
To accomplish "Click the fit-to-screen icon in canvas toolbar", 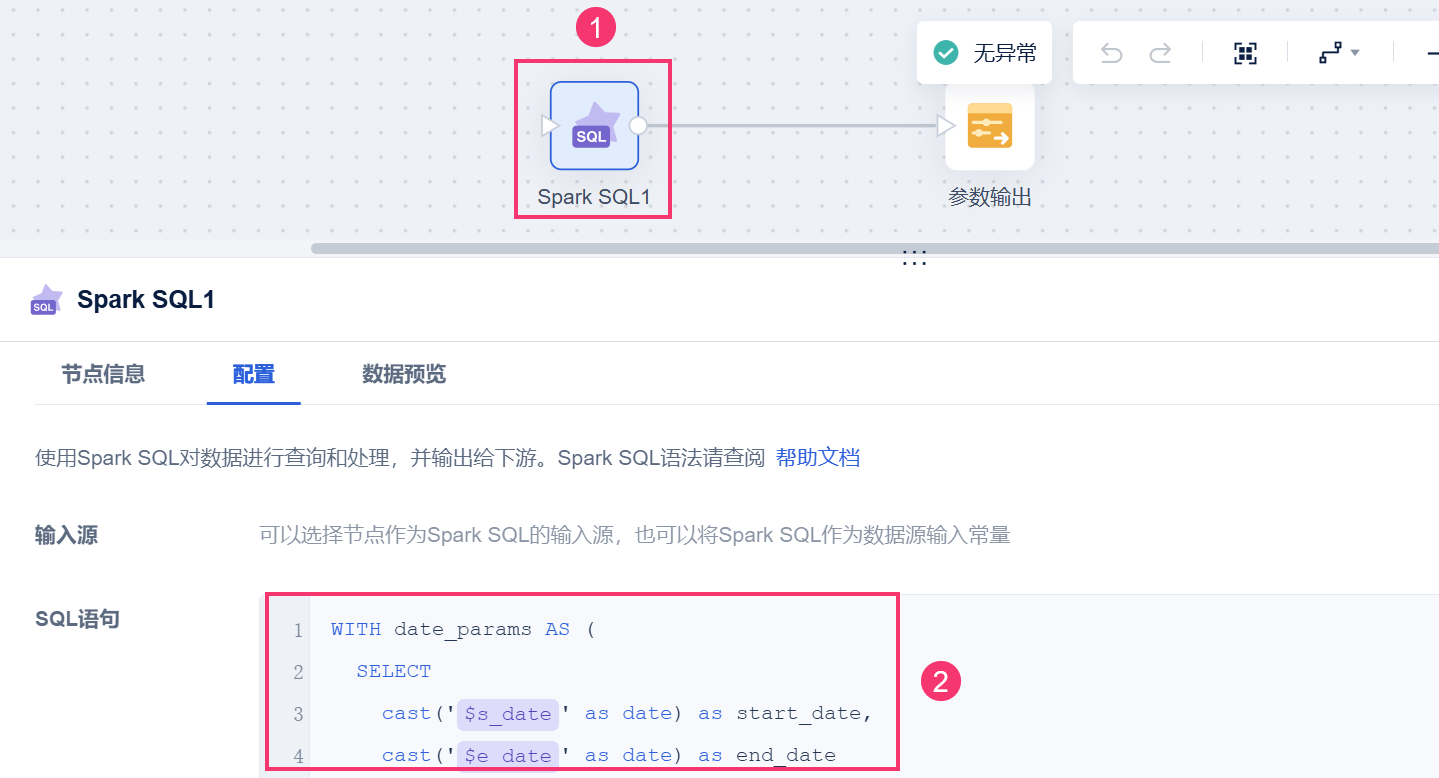I will coord(1245,54).
